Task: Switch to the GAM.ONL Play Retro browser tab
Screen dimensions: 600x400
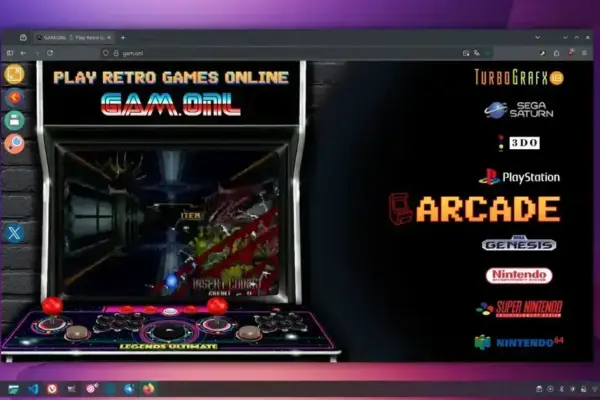Action: click(x=73, y=38)
